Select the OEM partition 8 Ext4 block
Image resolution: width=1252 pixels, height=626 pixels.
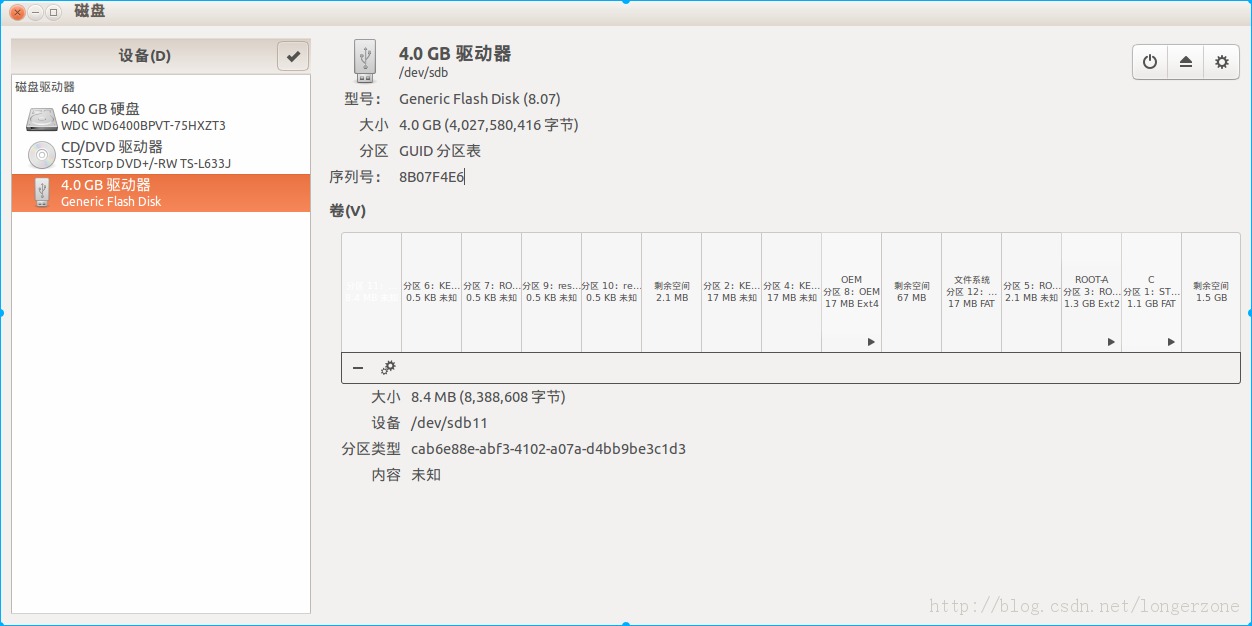pyautogui.click(x=852, y=292)
